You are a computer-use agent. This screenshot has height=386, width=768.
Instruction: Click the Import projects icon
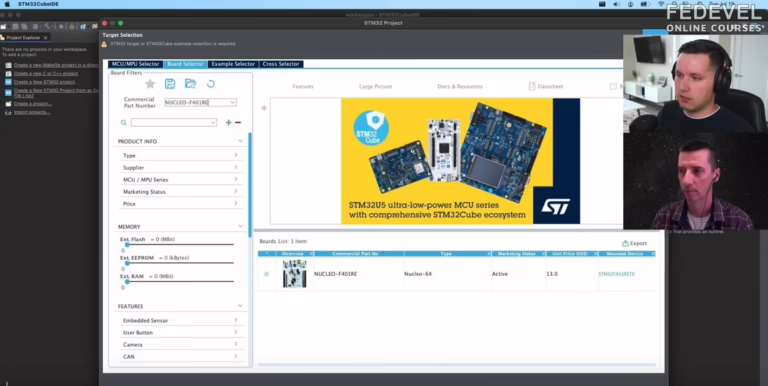(8, 112)
